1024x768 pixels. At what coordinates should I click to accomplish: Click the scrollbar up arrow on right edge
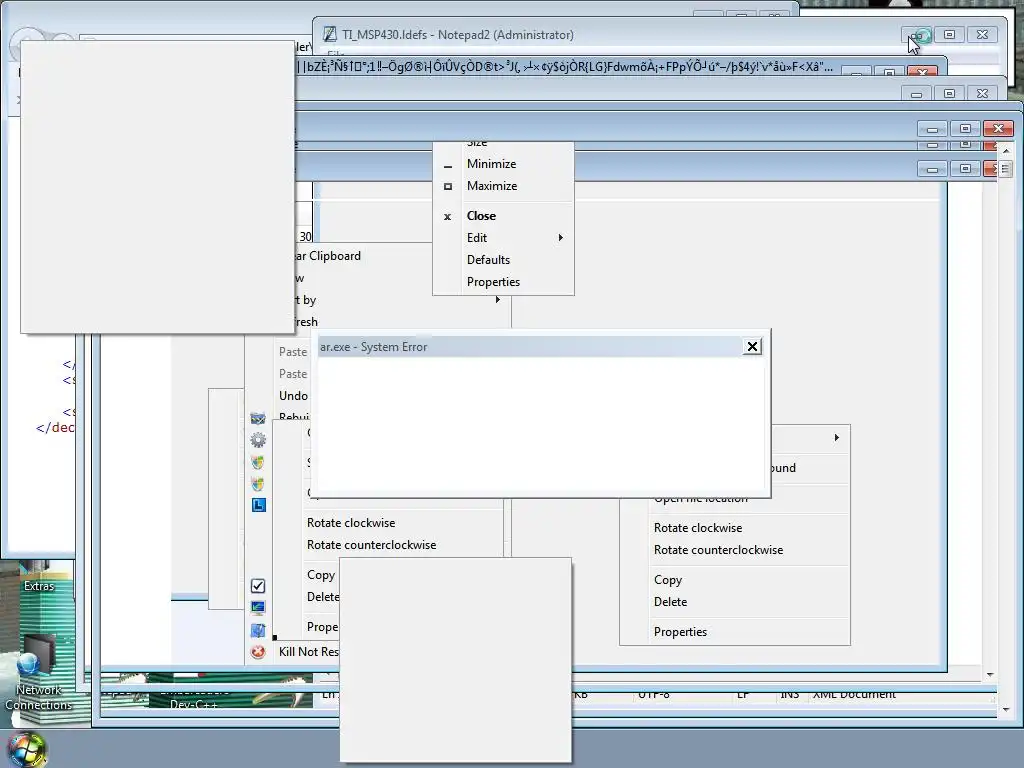[x=1006, y=151]
